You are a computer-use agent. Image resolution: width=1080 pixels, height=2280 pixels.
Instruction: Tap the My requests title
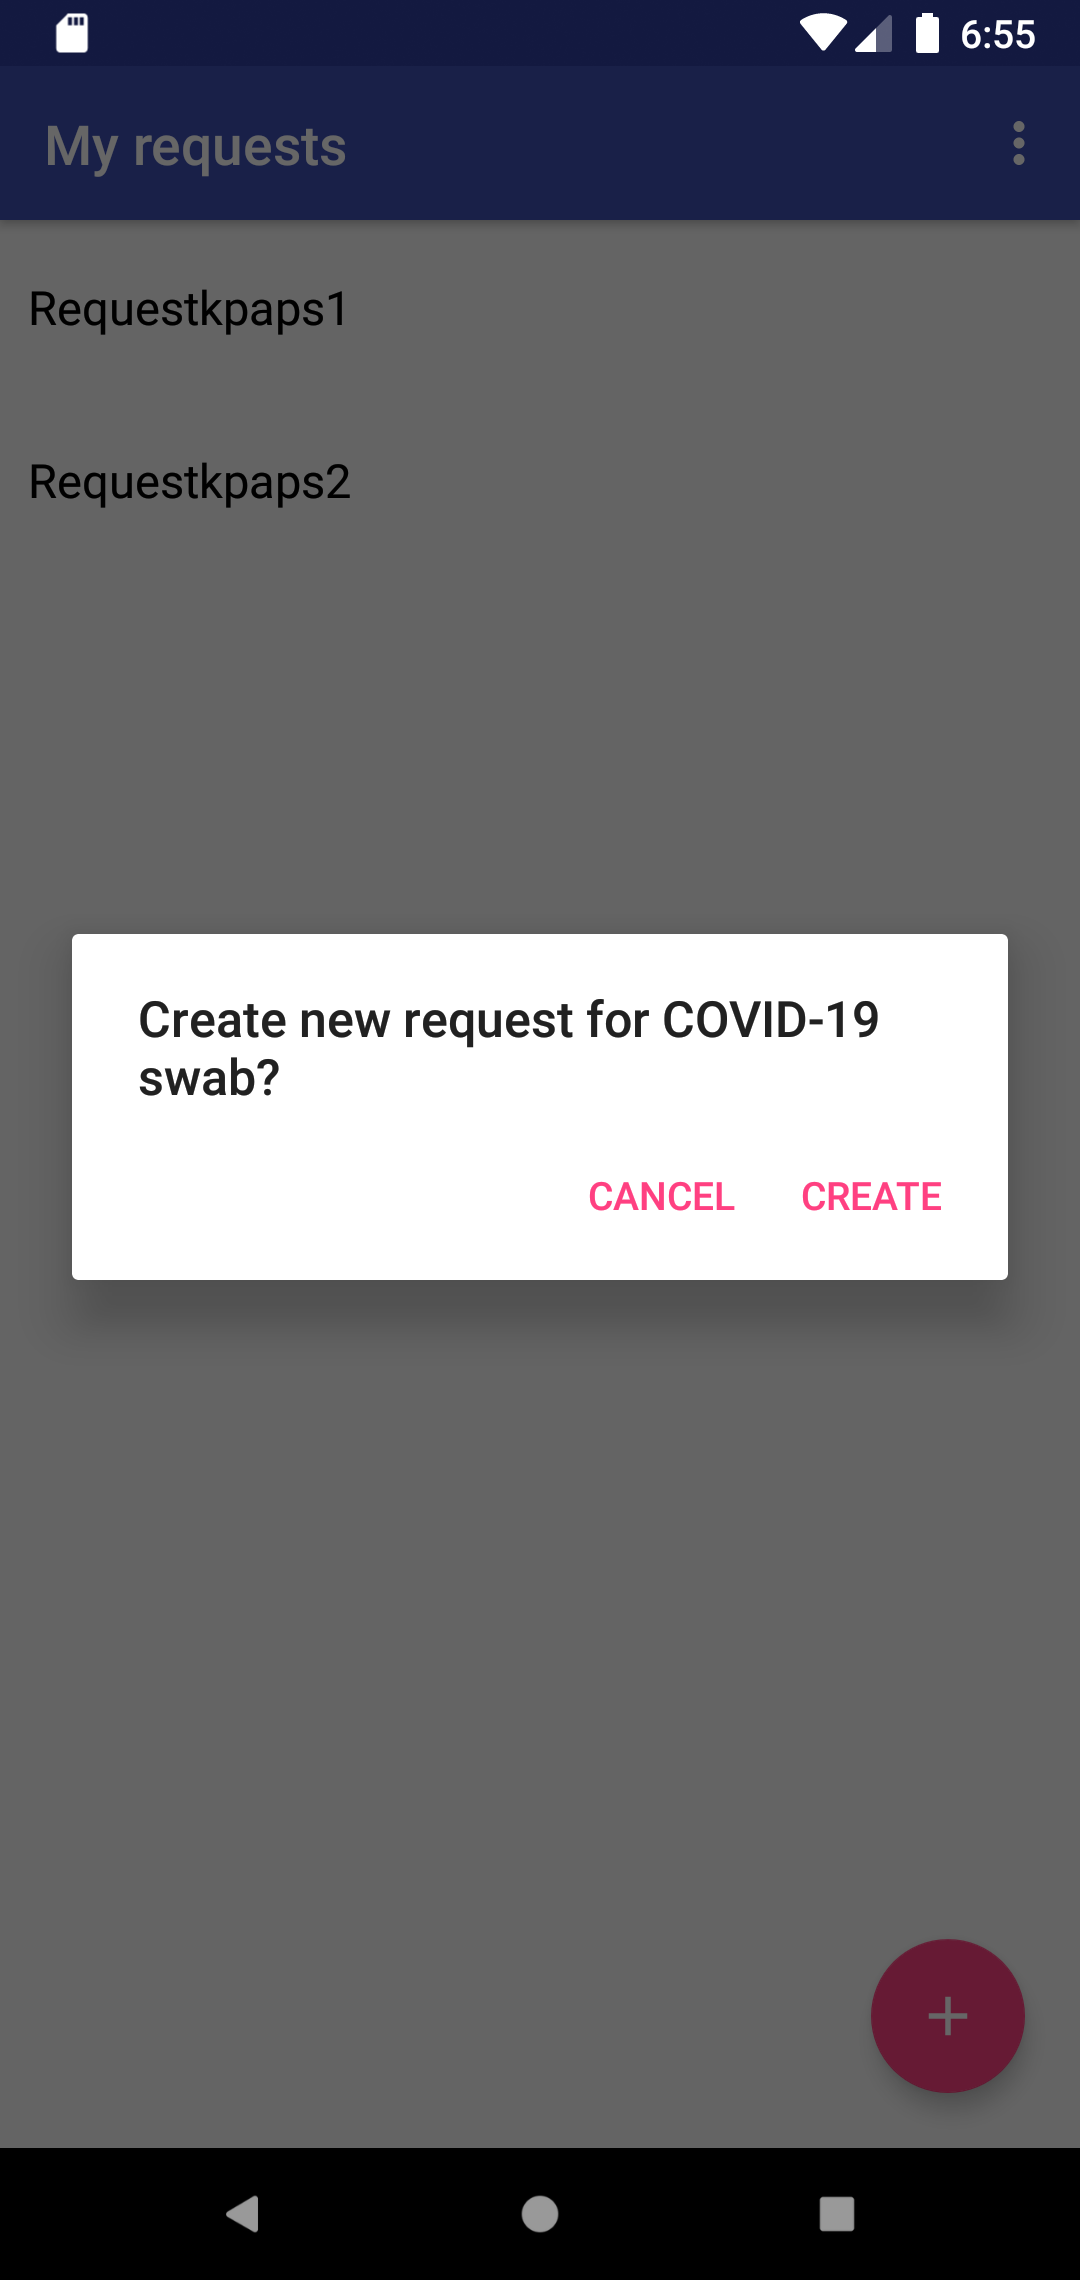click(x=196, y=147)
